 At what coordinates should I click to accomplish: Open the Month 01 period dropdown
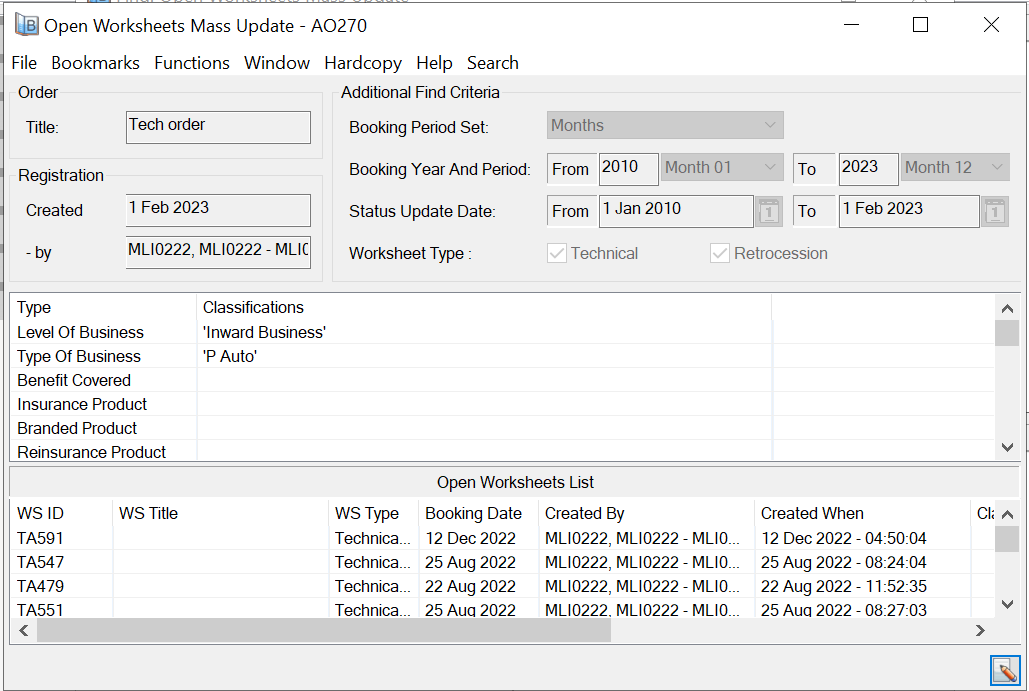coord(722,168)
